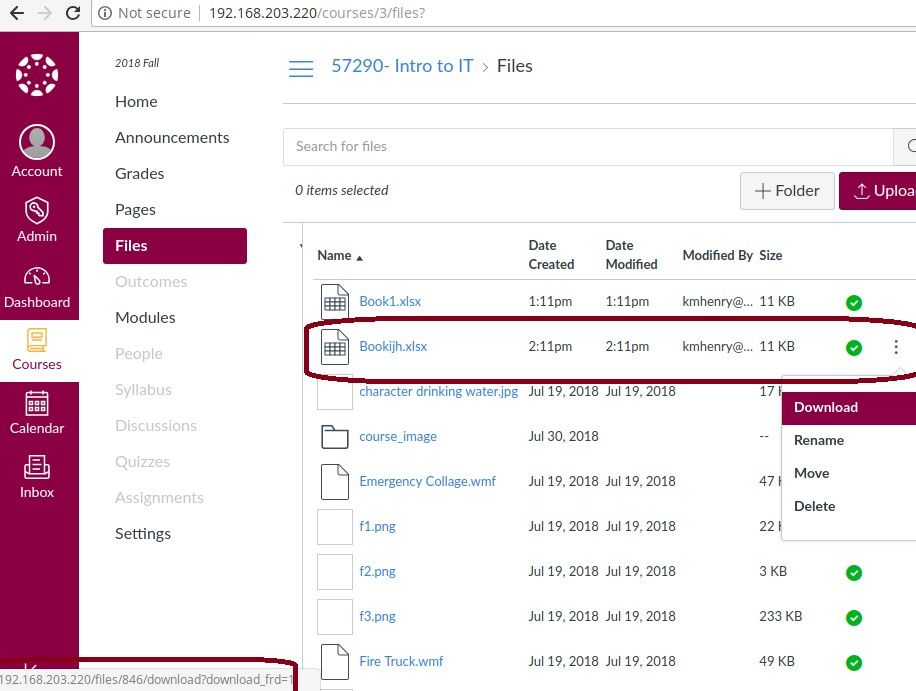The height and width of the screenshot is (691, 916).
Task: Open Modules in the course navigation
Action: click(x=145, y=318)
